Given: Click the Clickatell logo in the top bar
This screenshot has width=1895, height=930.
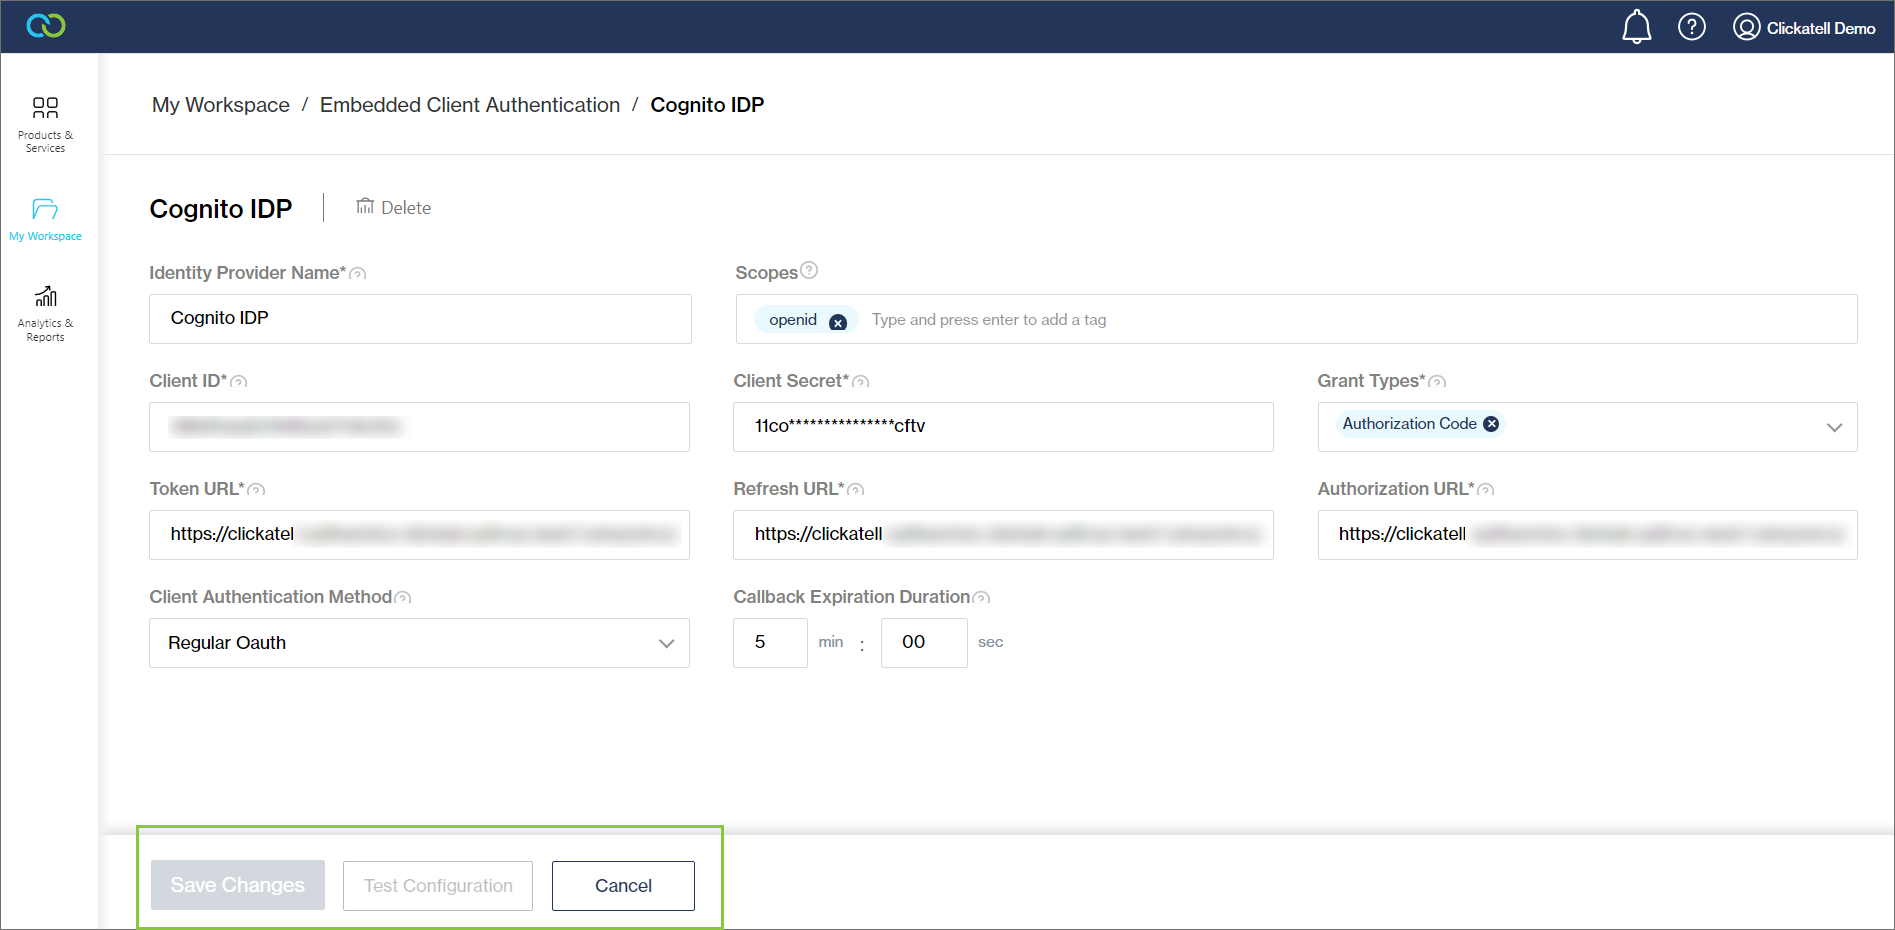Looking at the screenshot, I should (45, 26).
